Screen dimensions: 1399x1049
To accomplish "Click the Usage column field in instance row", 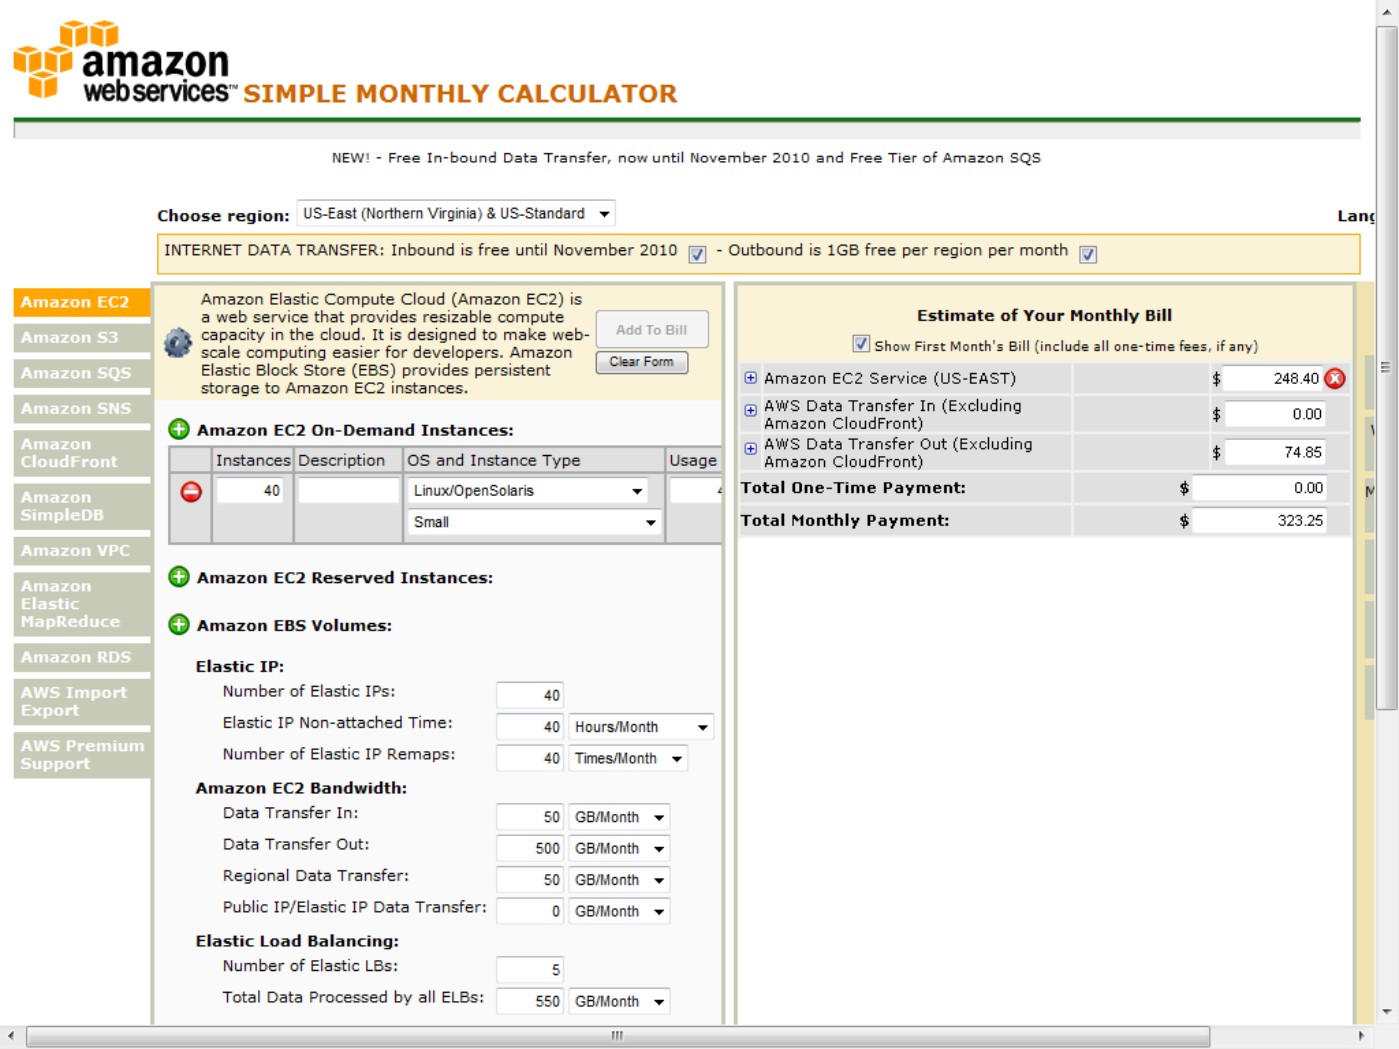I will 696,491.
